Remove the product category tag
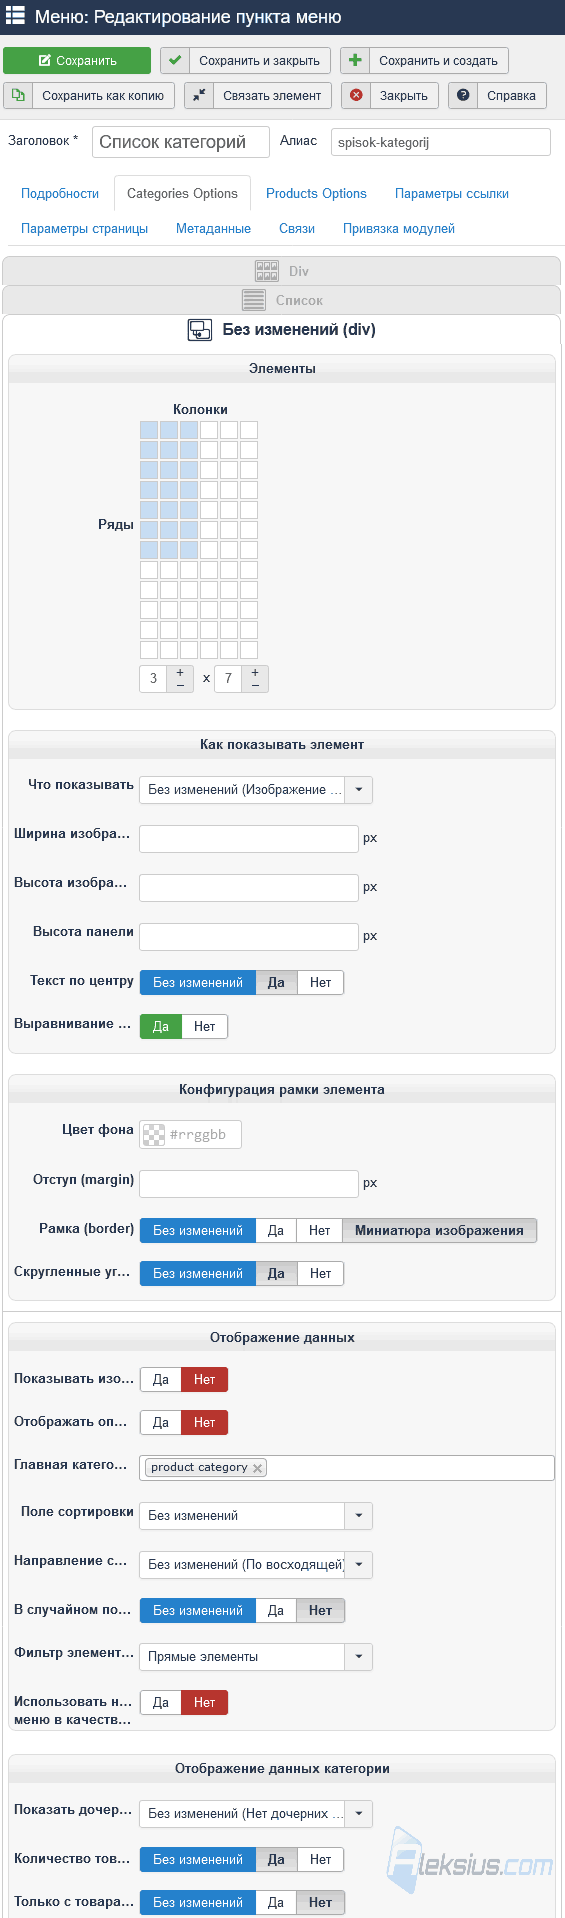The height and width of the screenshot is (1918, 565). (257, 1468)
